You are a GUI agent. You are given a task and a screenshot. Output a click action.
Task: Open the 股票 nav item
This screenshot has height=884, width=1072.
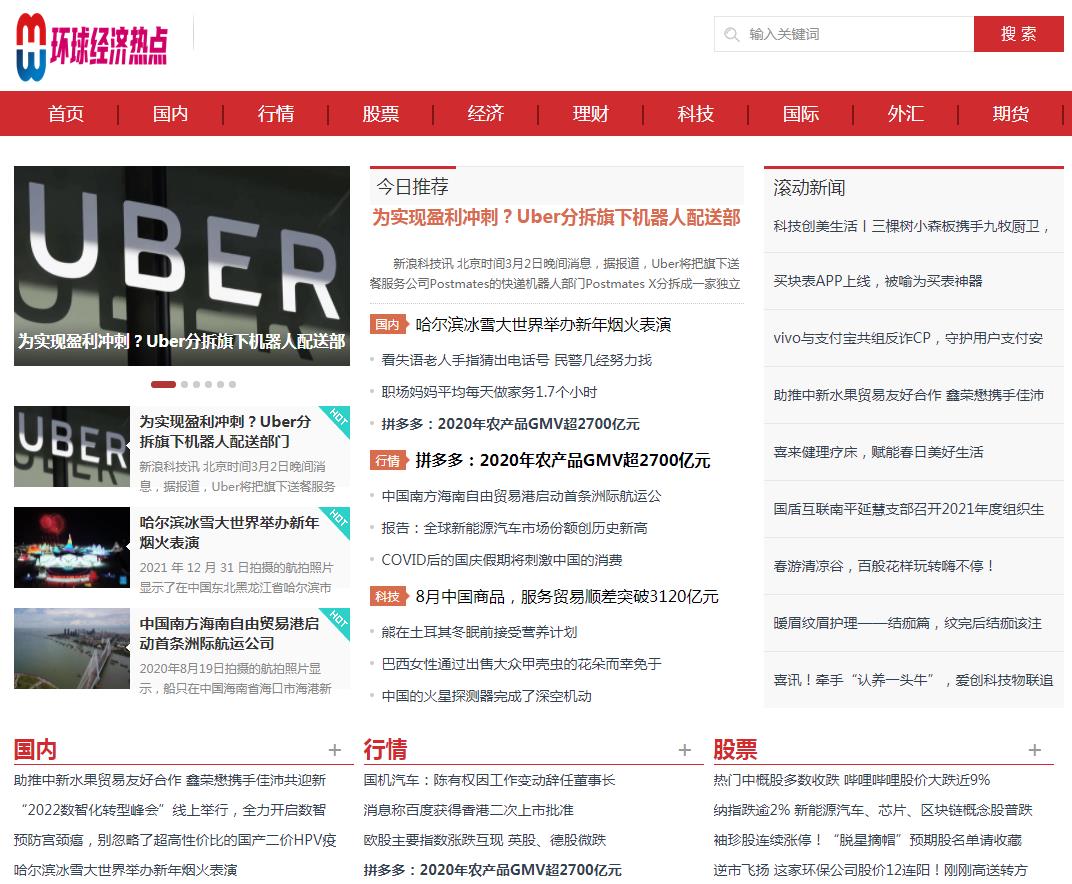point(381,113)
